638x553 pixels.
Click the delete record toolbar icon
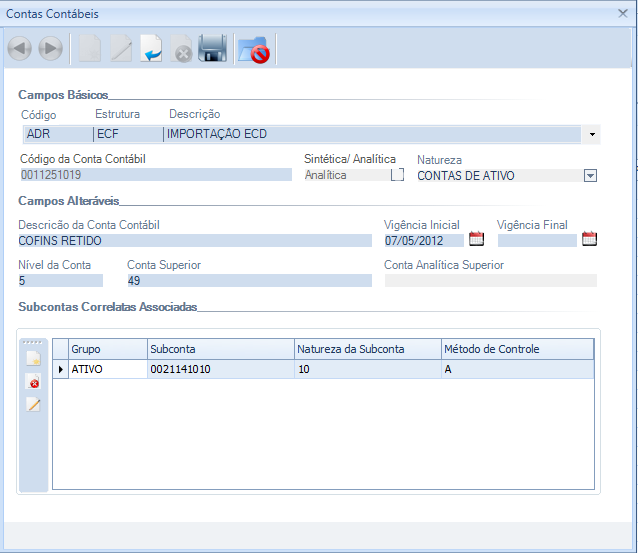coord(182,49)
